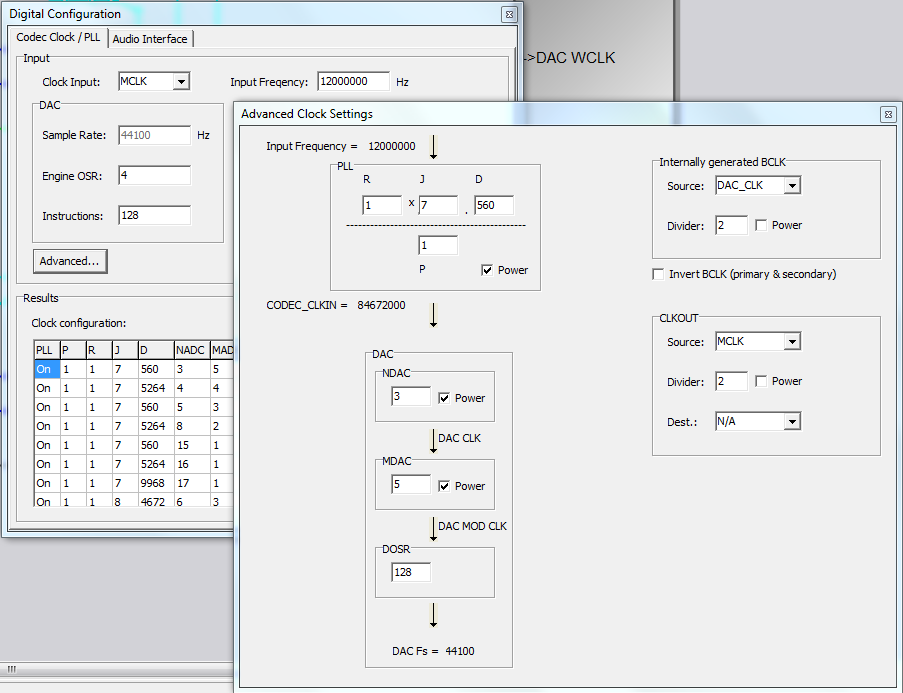Viewport: 903px width, 693px height.
Task: Select the NADC value 16 cell
Action: point(191,464)
